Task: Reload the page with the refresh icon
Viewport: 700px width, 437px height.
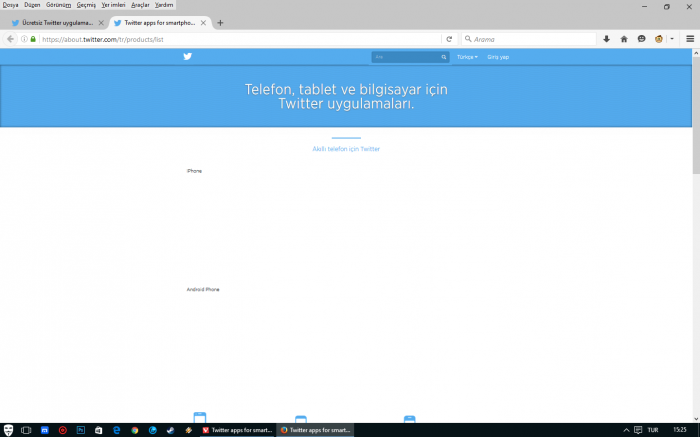Action: pyautogui.click(x=449, y=39)
